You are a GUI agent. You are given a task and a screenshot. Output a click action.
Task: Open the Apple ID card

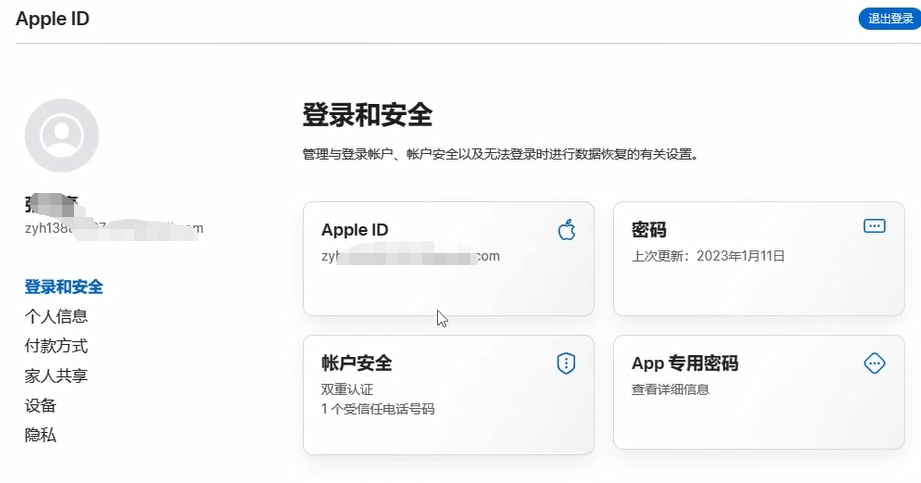[449, 259]
